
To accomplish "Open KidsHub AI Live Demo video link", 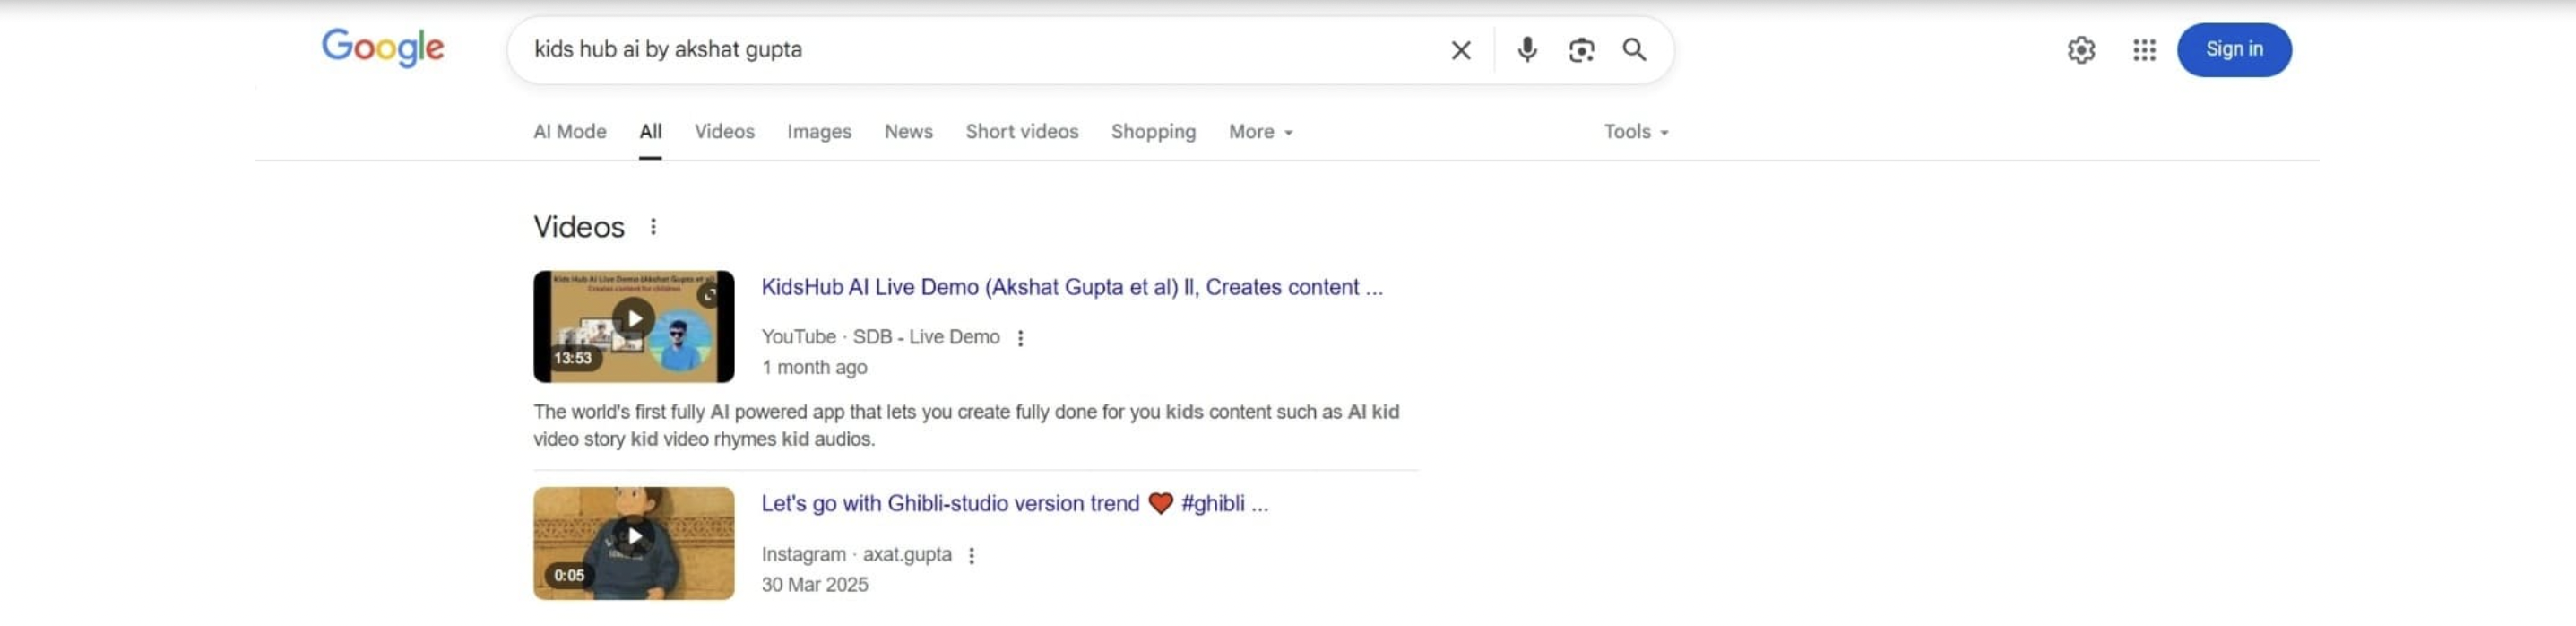I will point(1071,288).
